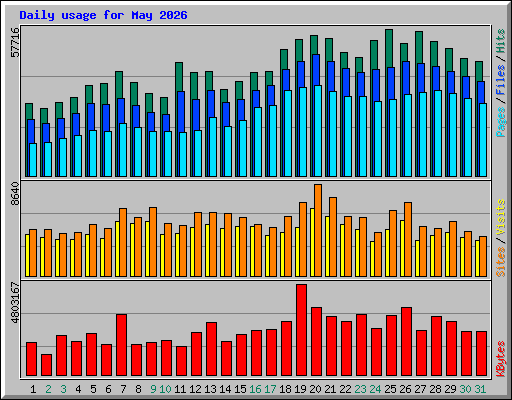Viewport: 512px width, 400px height.
Task: Click day 12 on the x-axis
Action: click(x=195, y=389)
